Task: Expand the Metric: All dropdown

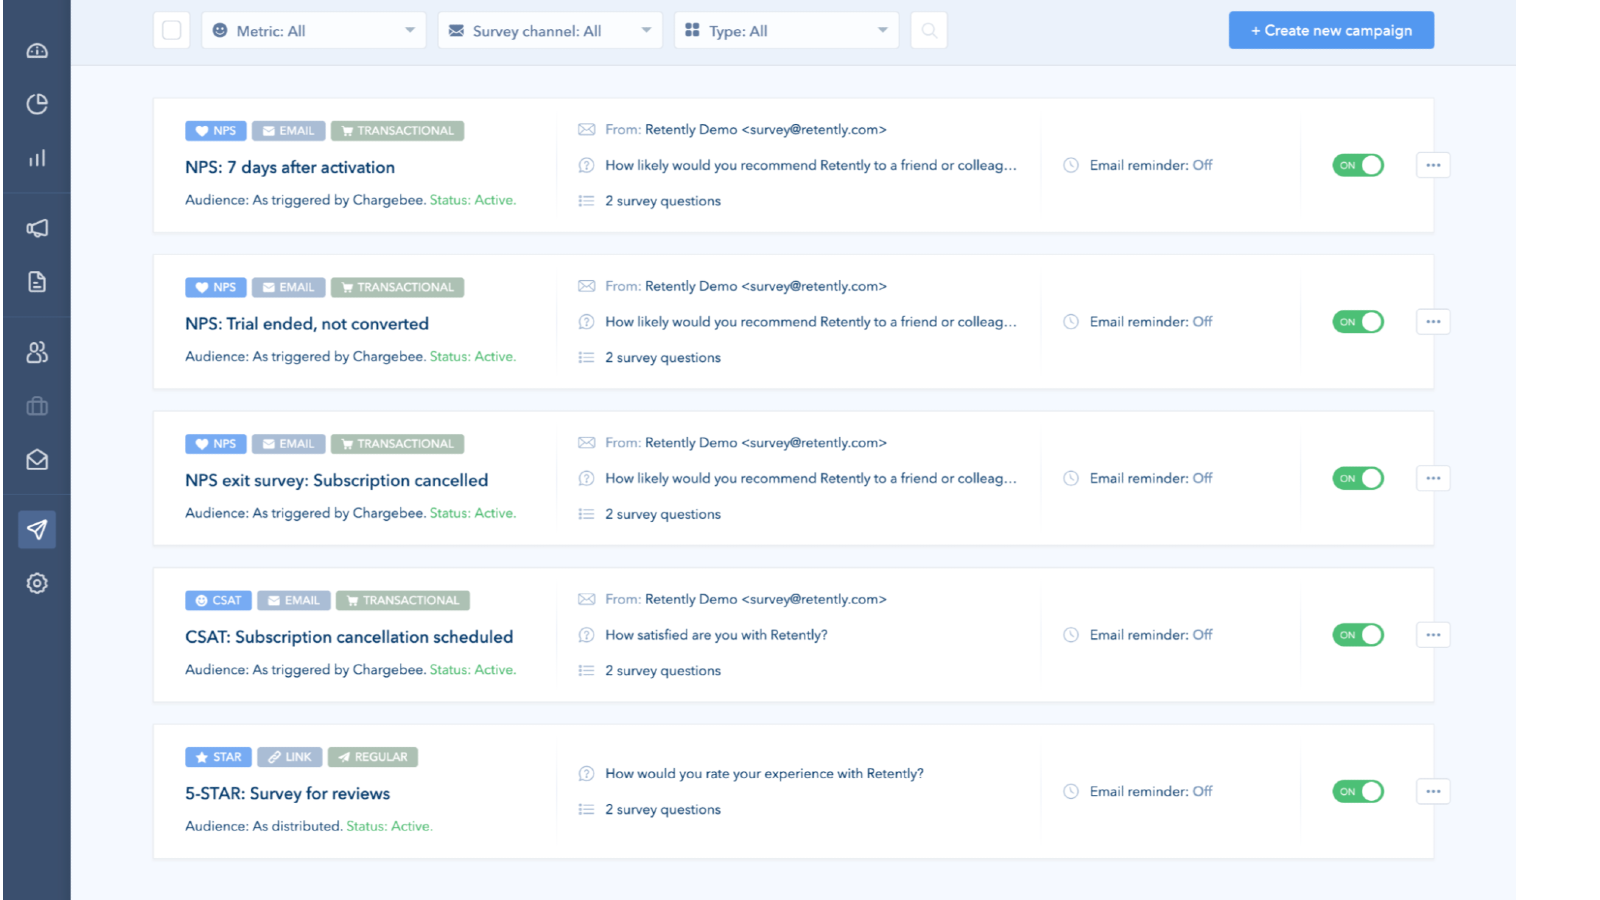Action: point(314,31)
